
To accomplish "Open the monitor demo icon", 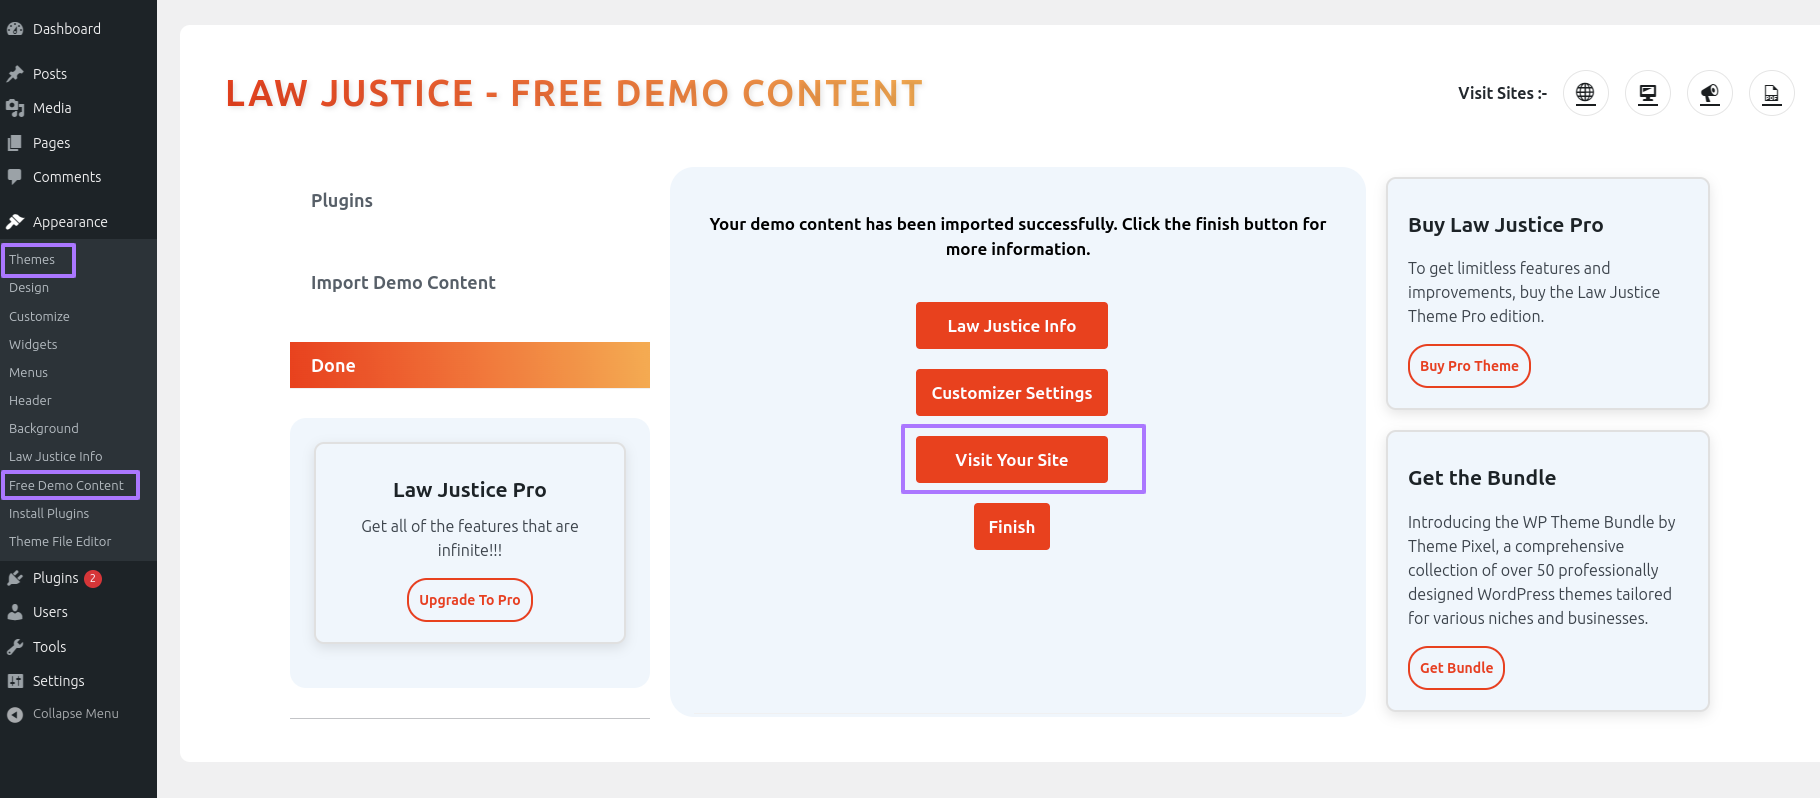I will 1648,93.
